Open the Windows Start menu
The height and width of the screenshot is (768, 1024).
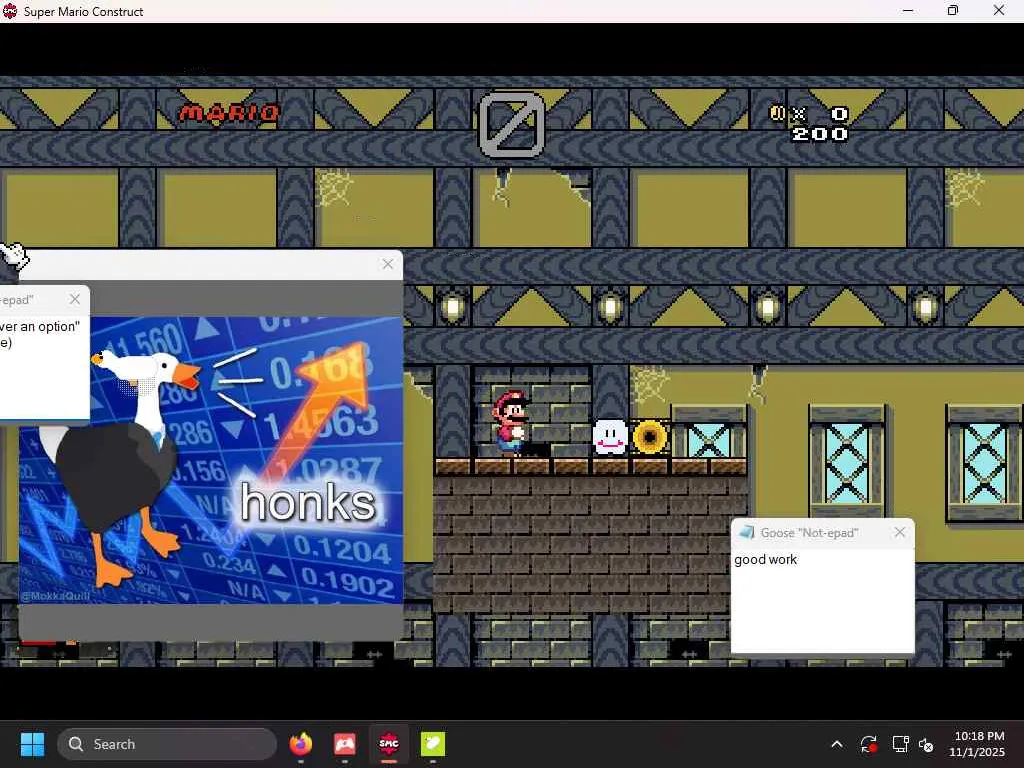coord(32,744)
